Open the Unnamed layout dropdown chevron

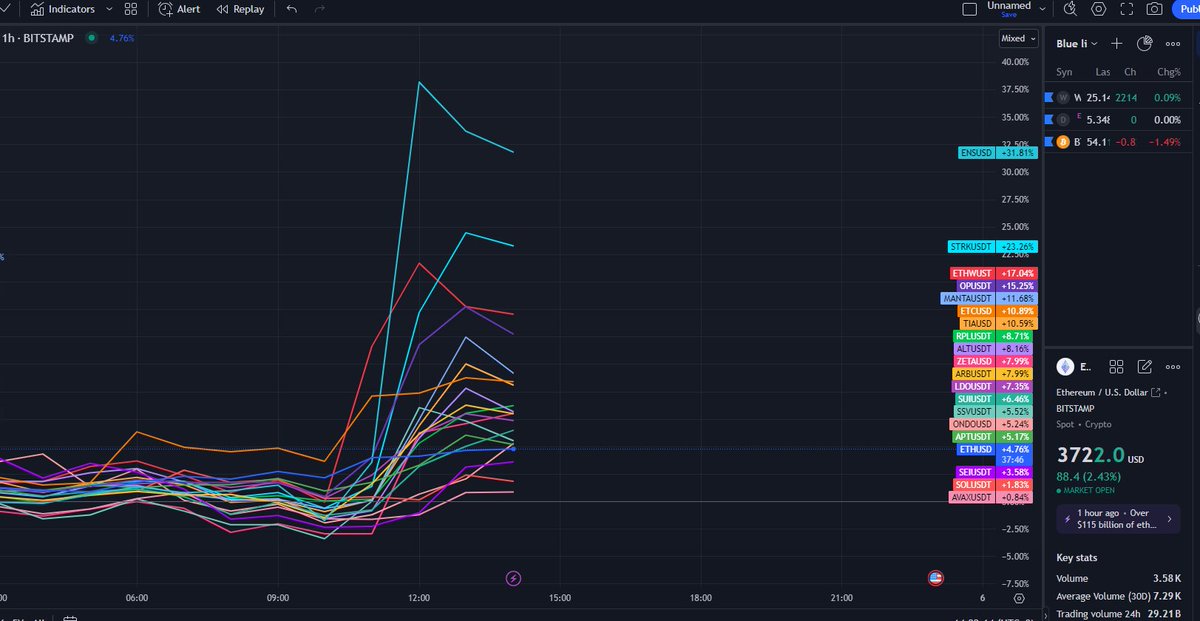pyautogui.click(x=1042, y=7)
